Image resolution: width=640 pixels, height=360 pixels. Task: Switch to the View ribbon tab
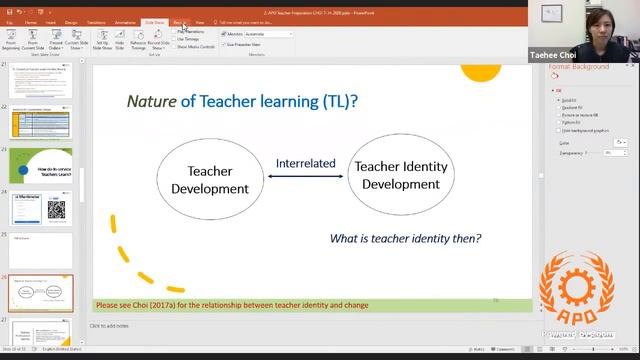[x=200, y=22]
